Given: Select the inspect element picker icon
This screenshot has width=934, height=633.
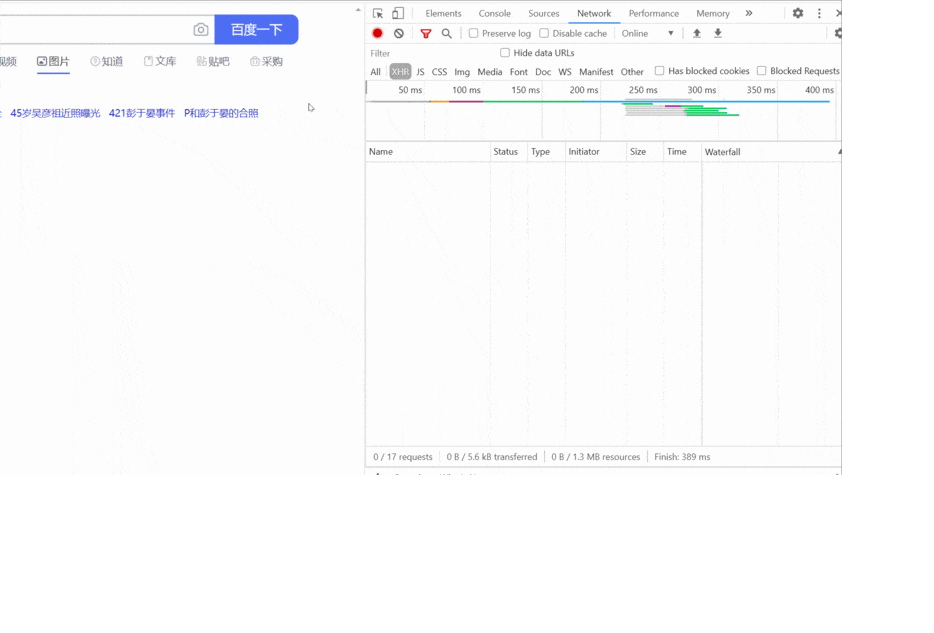Looking at the screenshot, I should 378,13.
